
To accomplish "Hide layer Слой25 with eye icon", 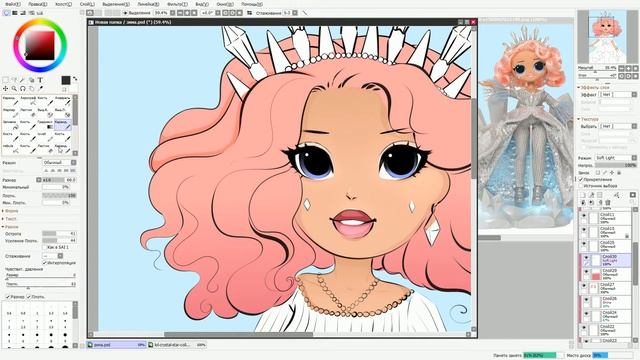I will tap(584, 244).
